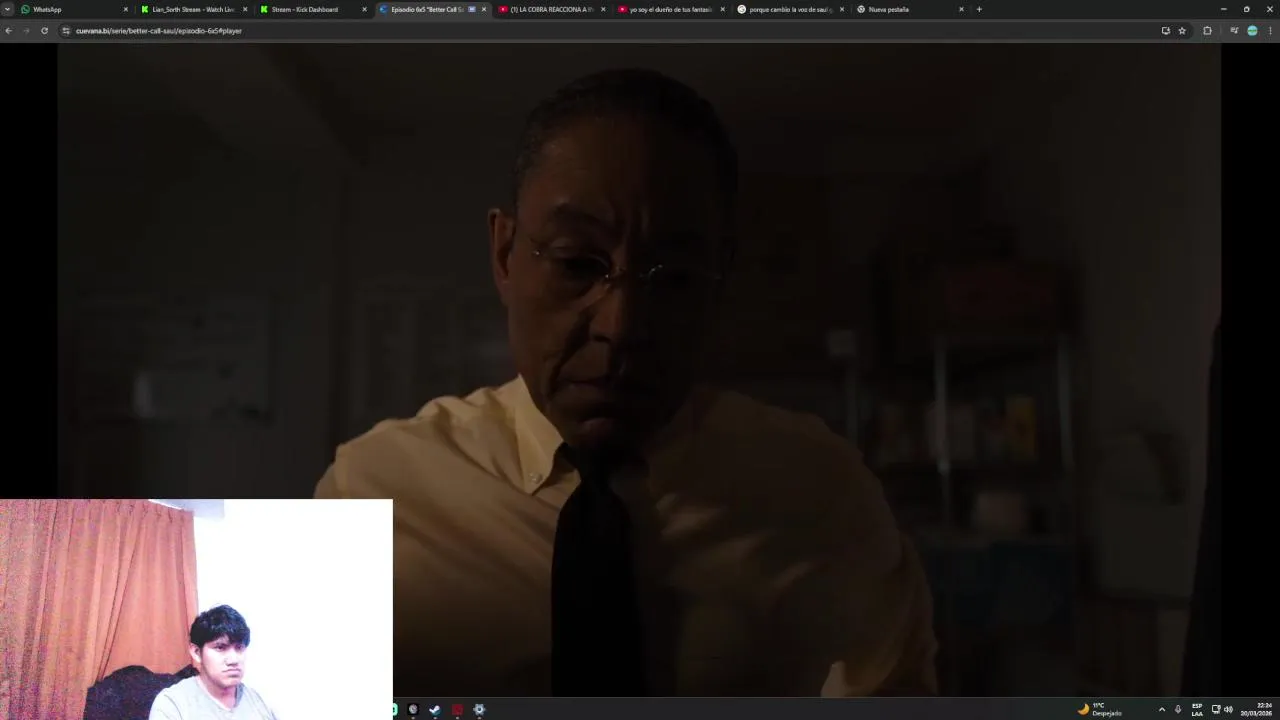The image size is (1280, 720).
Task: Open the weather widget showing Despejado
Action: point(1100,709)
